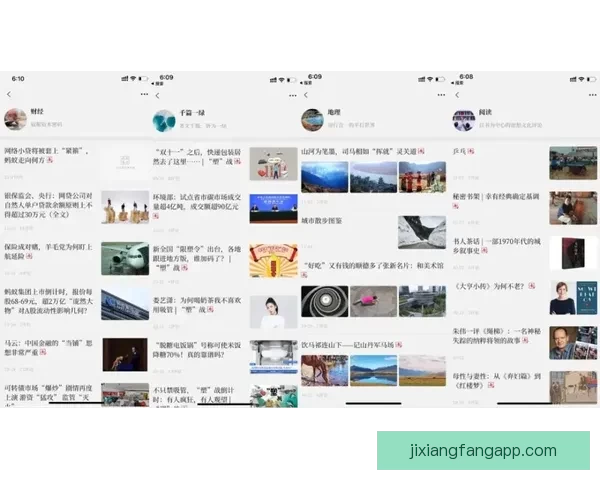Open the illustration thumbnail beside "双十一"之后 article

[x=273, y=164]
